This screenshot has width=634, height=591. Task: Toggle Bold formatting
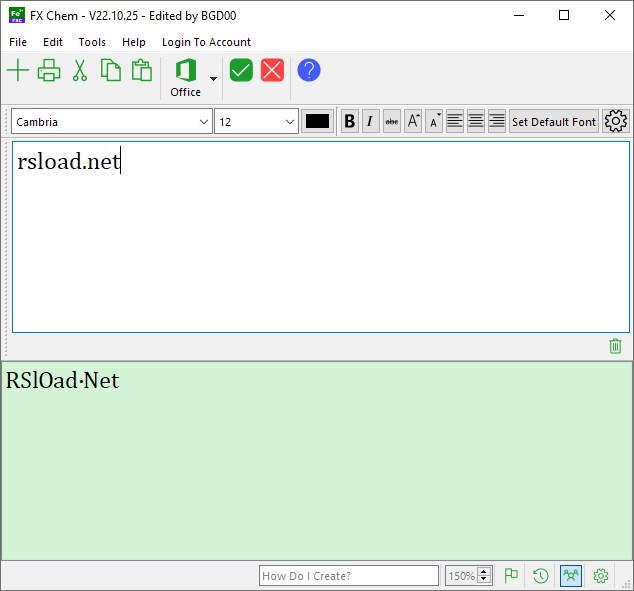click(x=350, y=121)
